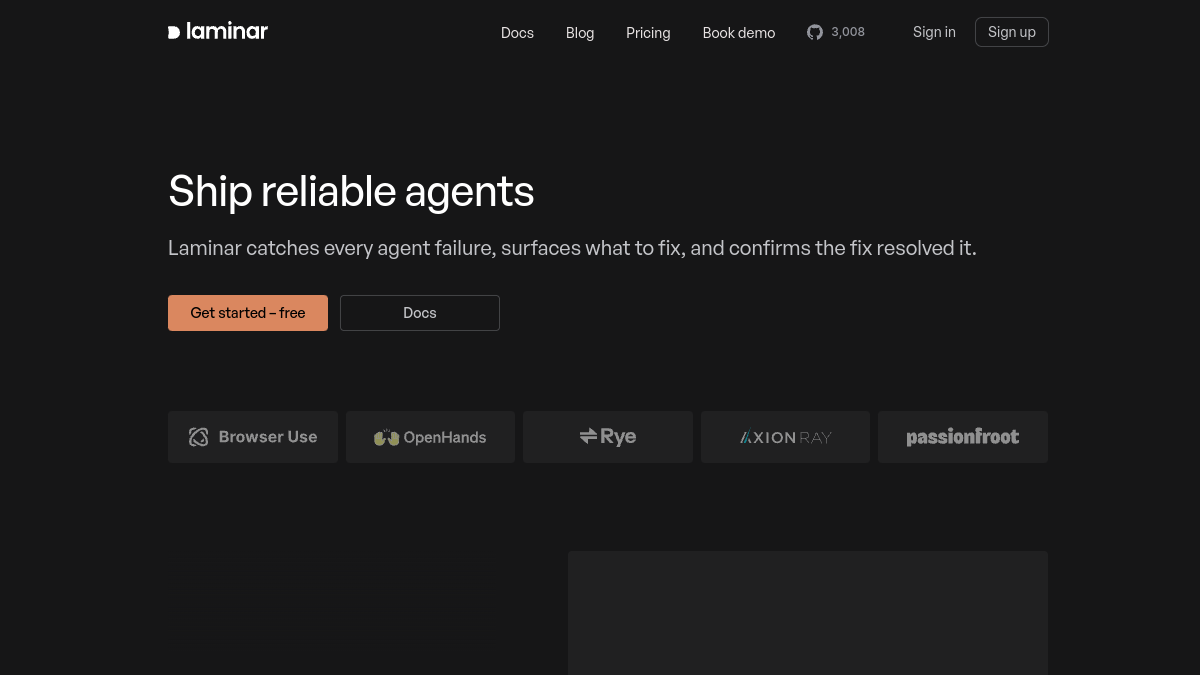Open the GitHub repository star icon
1200x675 pixels.
[x=815, y=32]
